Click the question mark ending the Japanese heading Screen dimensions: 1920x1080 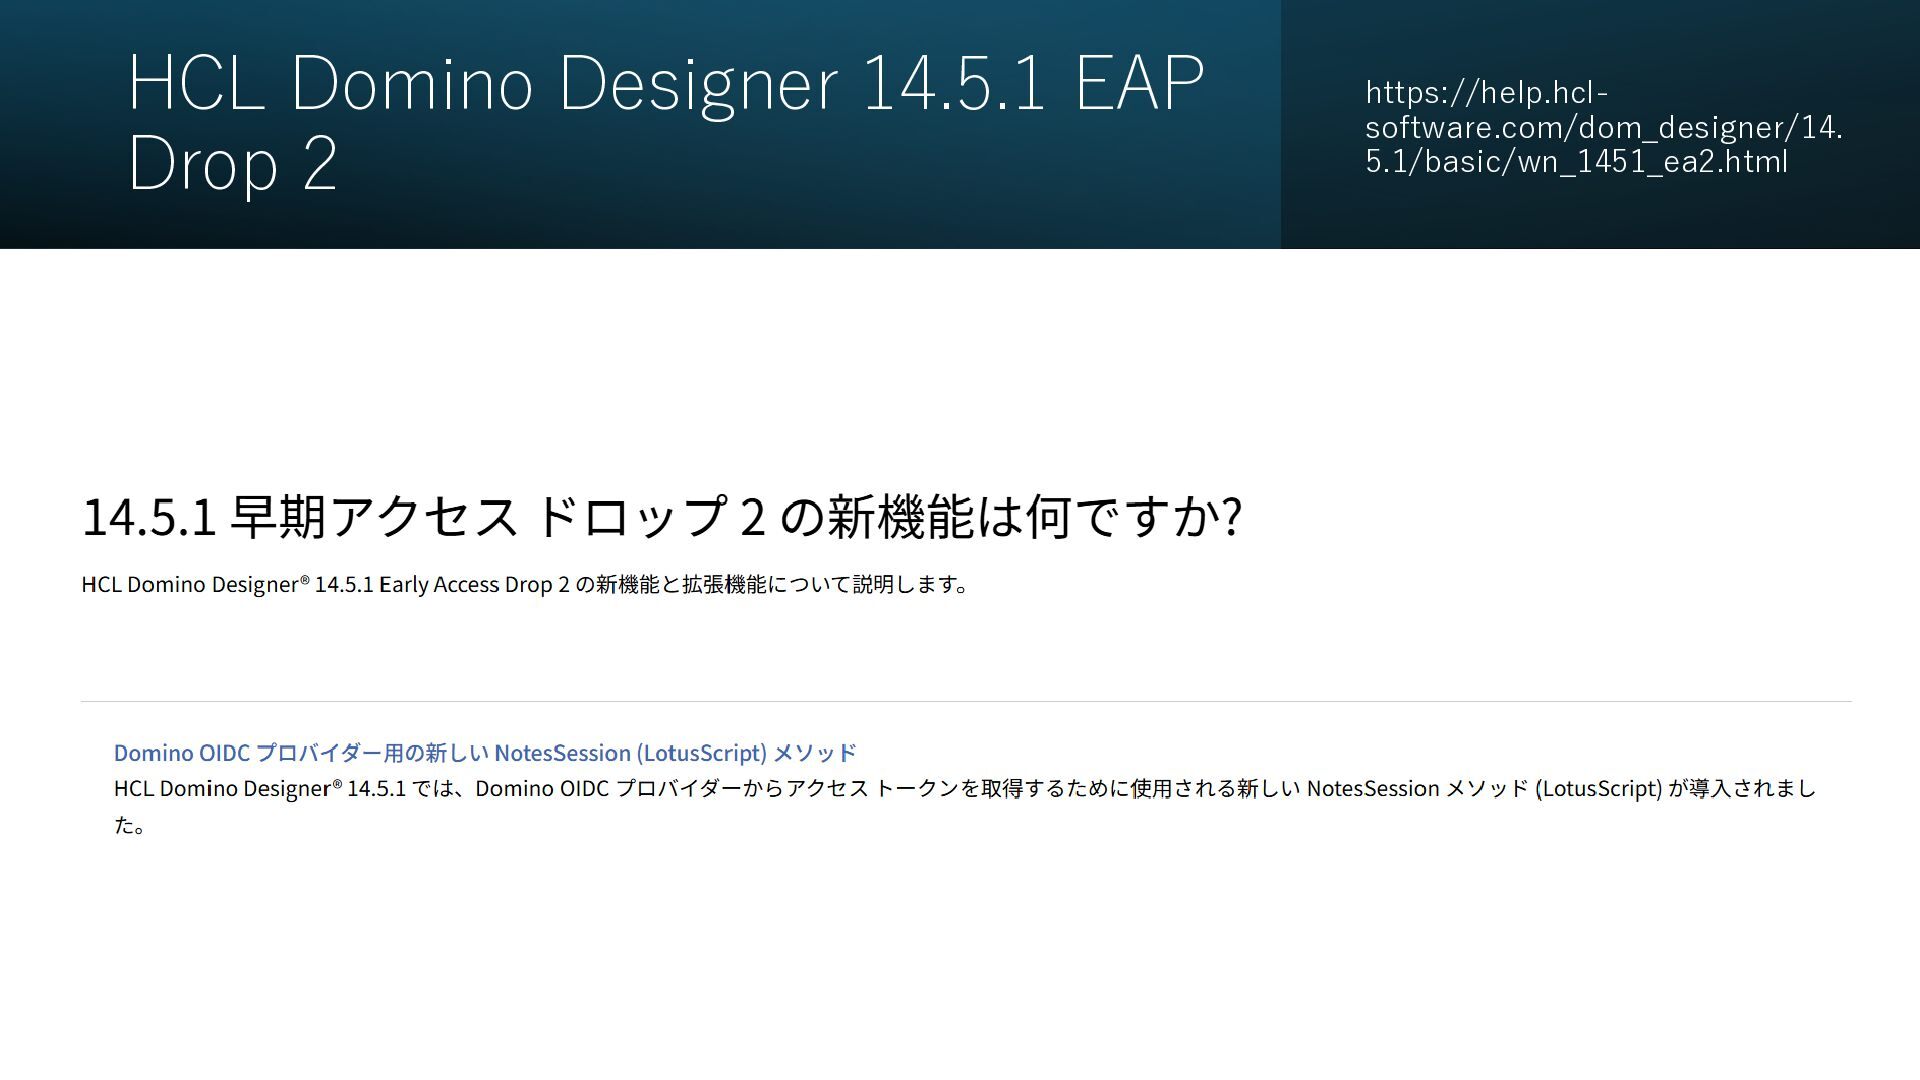(1233, 517)
